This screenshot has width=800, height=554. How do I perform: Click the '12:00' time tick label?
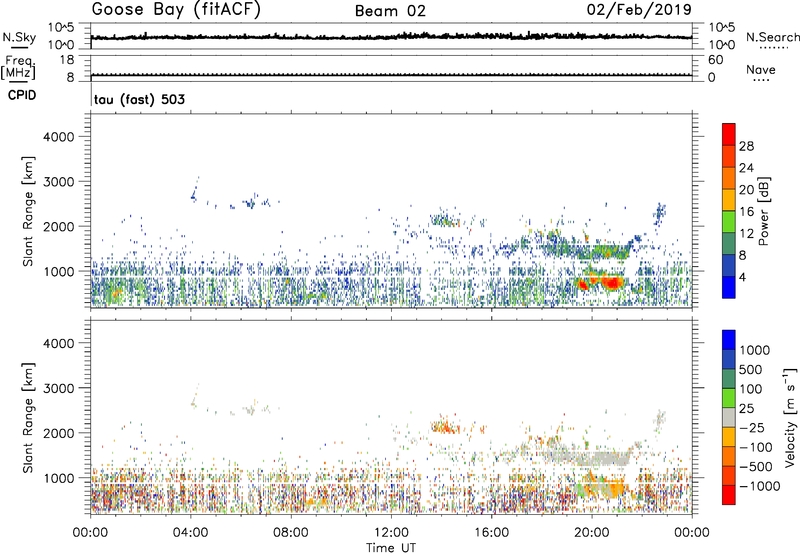click(x=391, y=533)
